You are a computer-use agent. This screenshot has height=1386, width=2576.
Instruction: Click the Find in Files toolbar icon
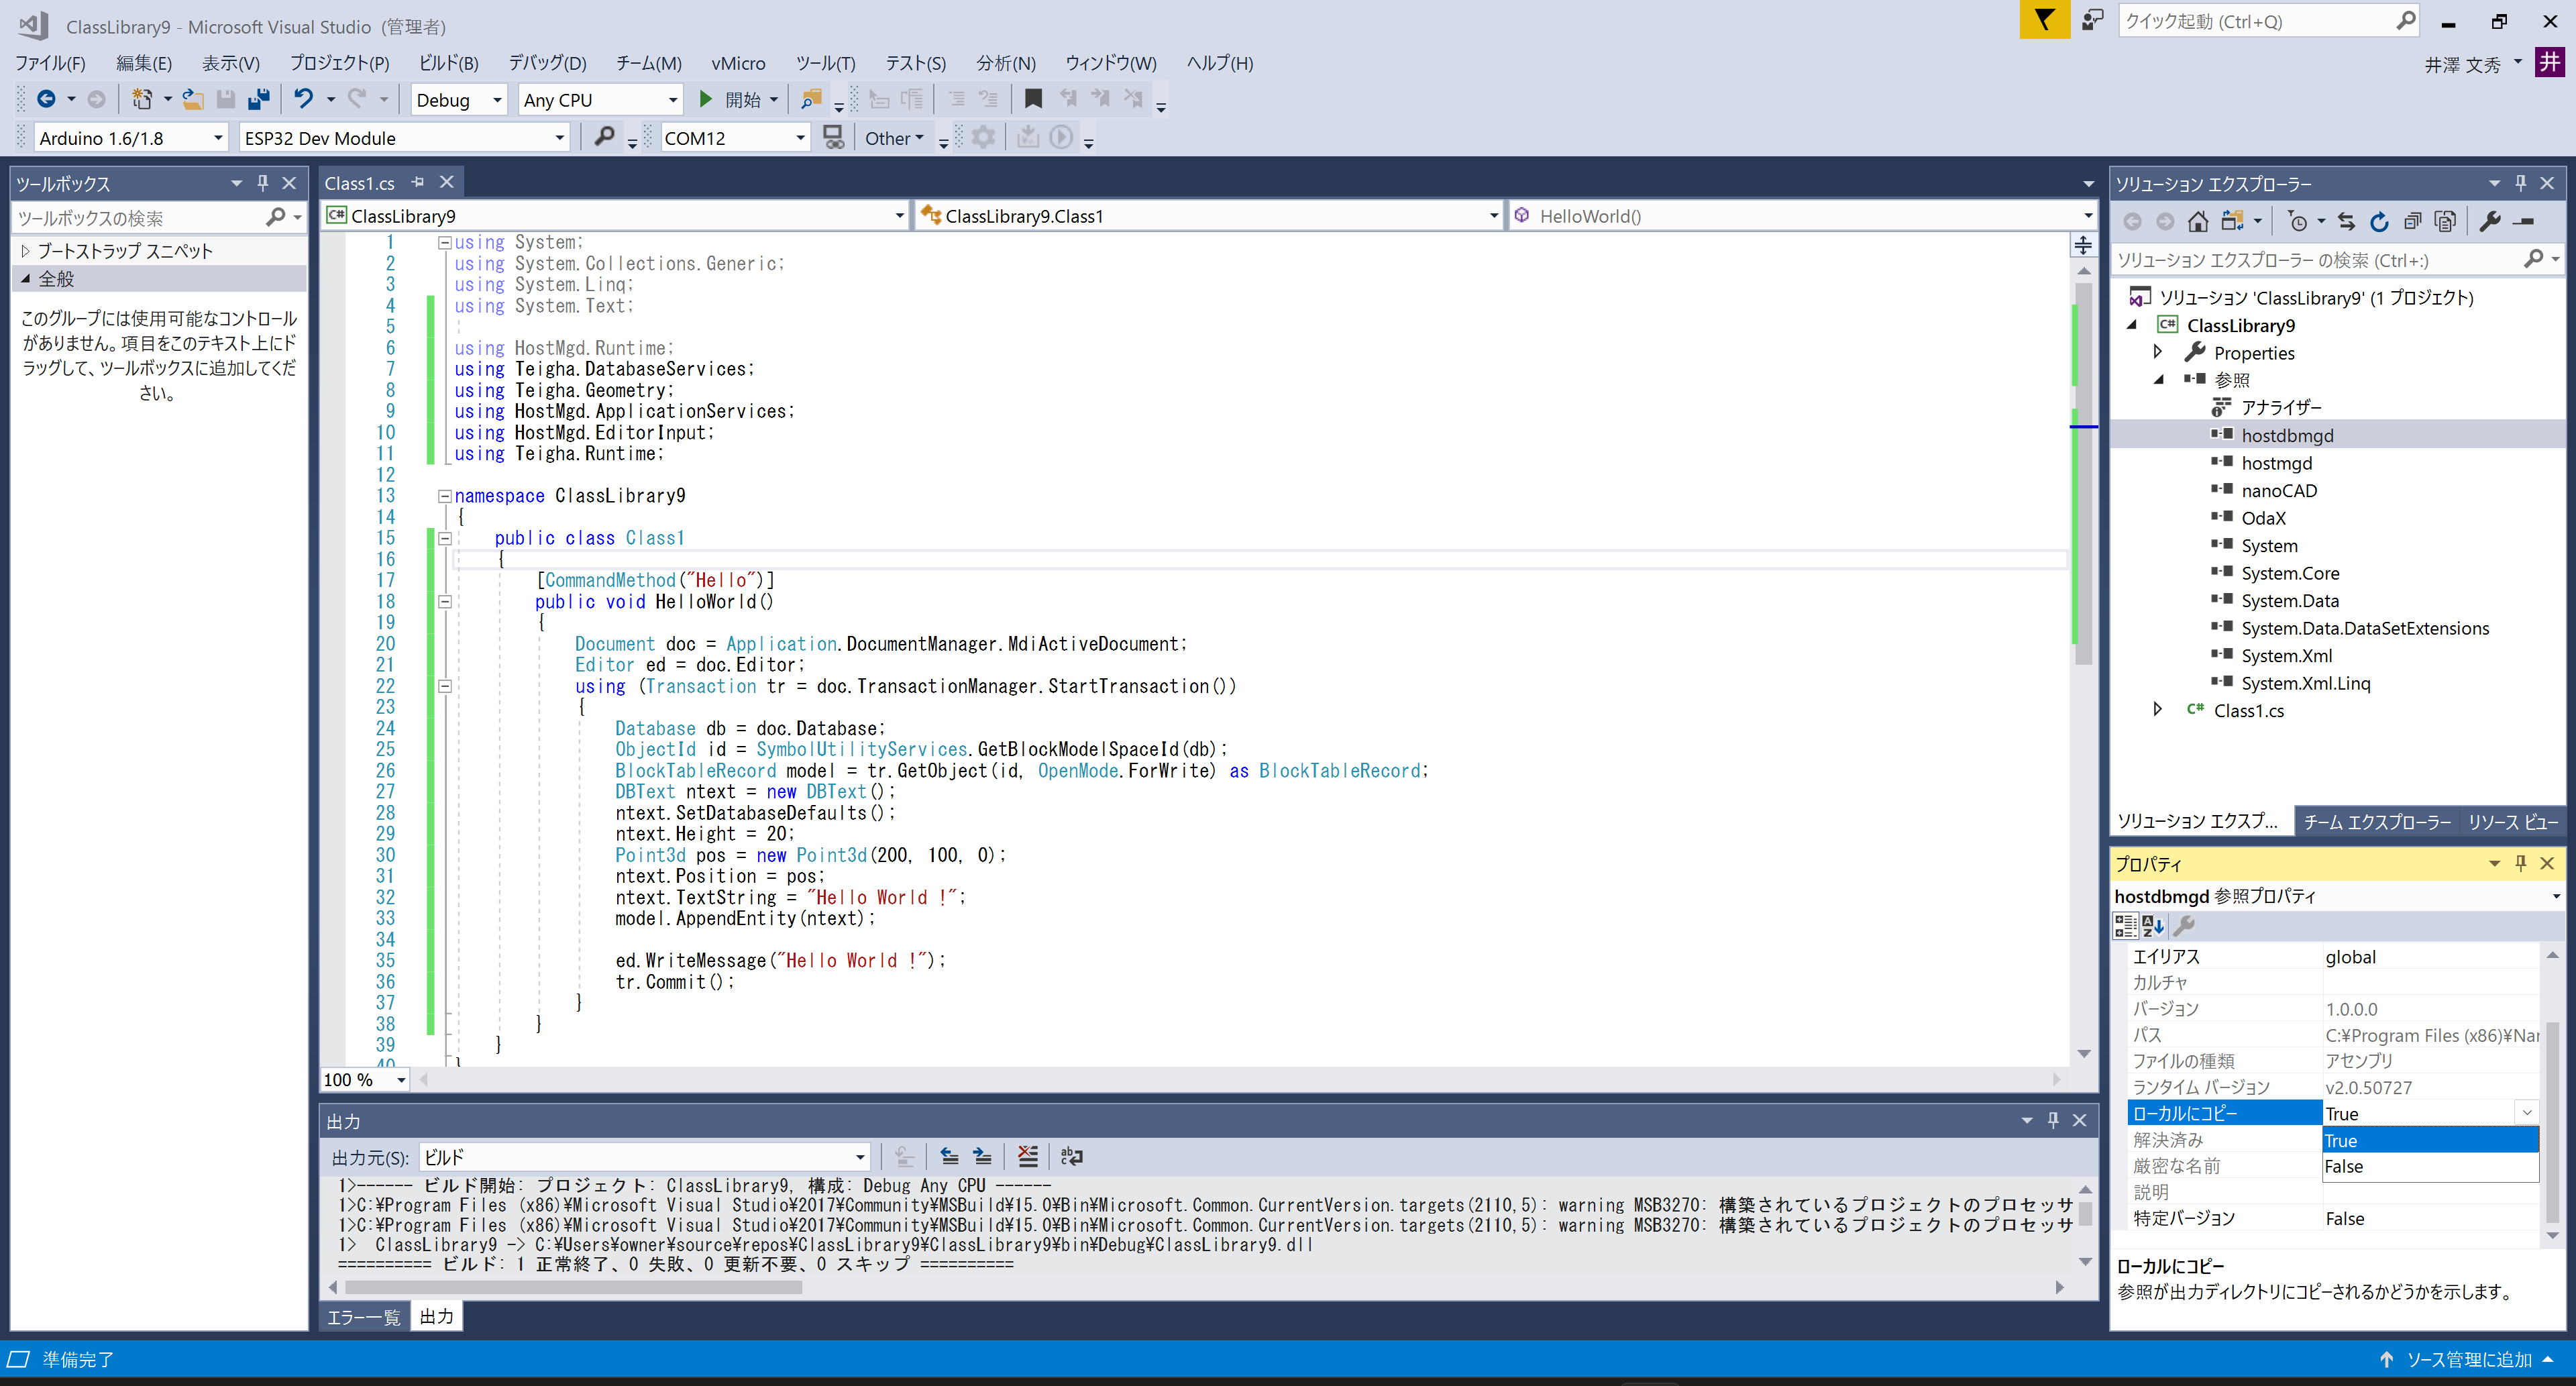pyautogui.click(x=811, y=99)
